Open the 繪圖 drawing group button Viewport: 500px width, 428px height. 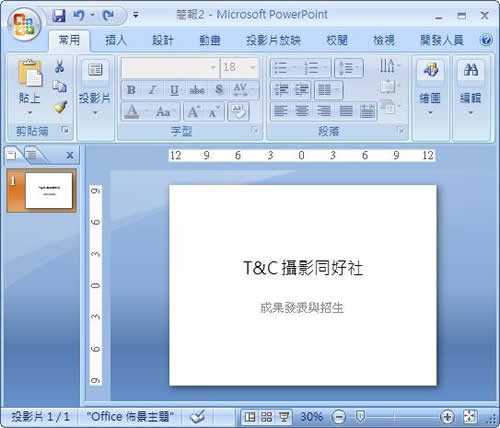(x=430, y=88)
